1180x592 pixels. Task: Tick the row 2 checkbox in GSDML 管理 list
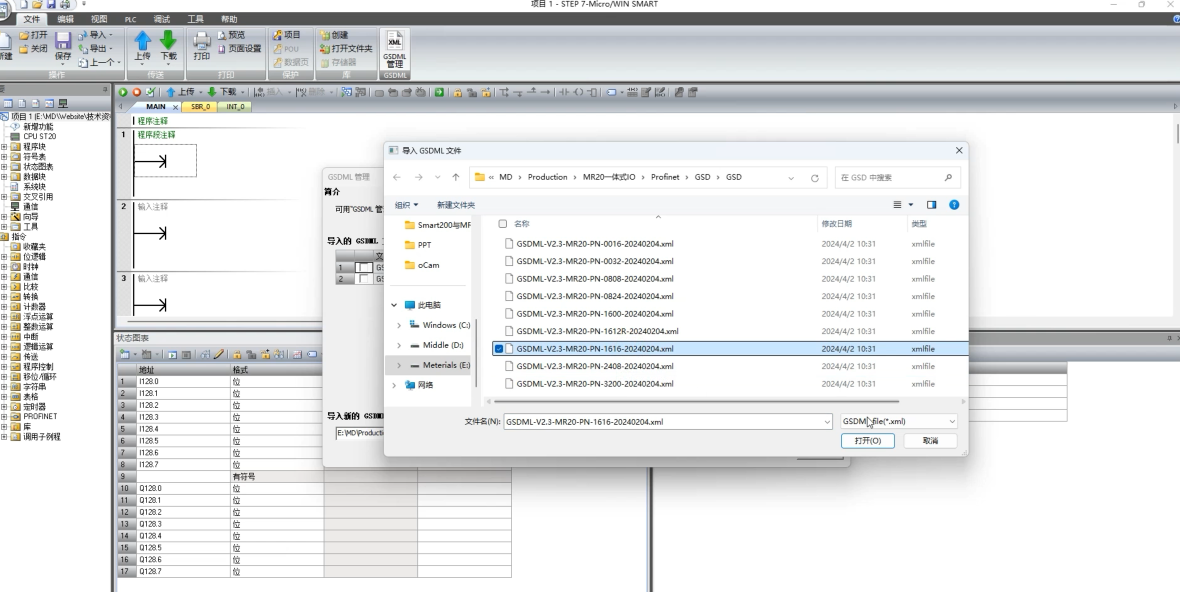pyautogui.click(x=364, y=279)
